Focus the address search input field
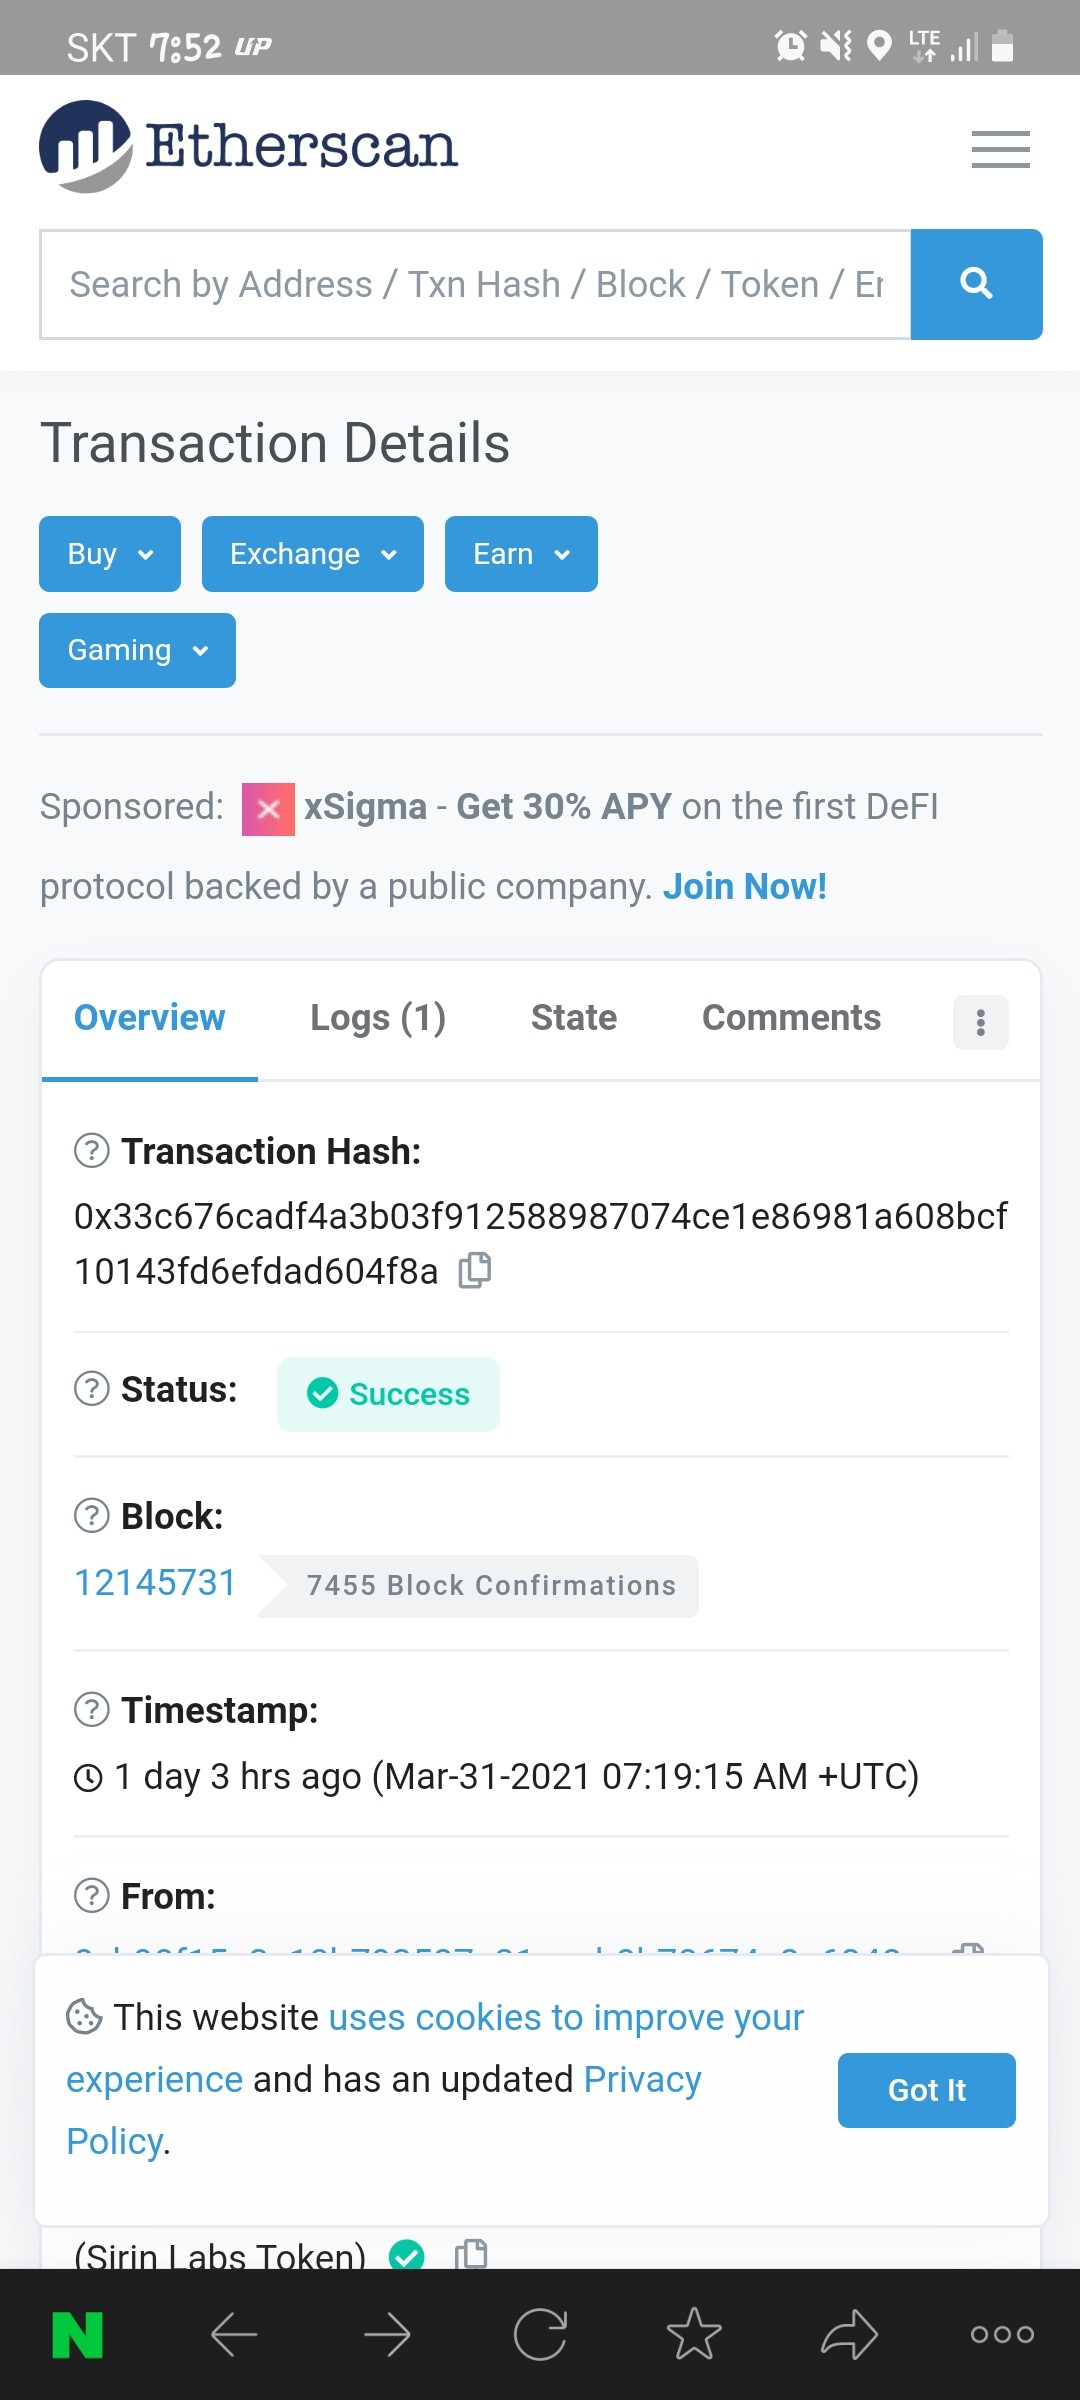The height and width of the screenshot is (2400, 1080). (475, 284)
